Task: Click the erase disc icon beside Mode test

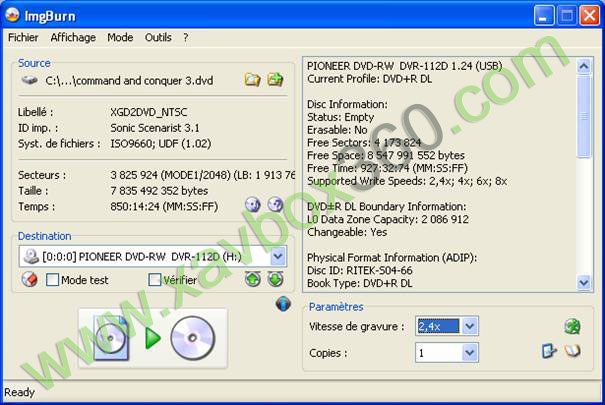Action: coord(30,279)
